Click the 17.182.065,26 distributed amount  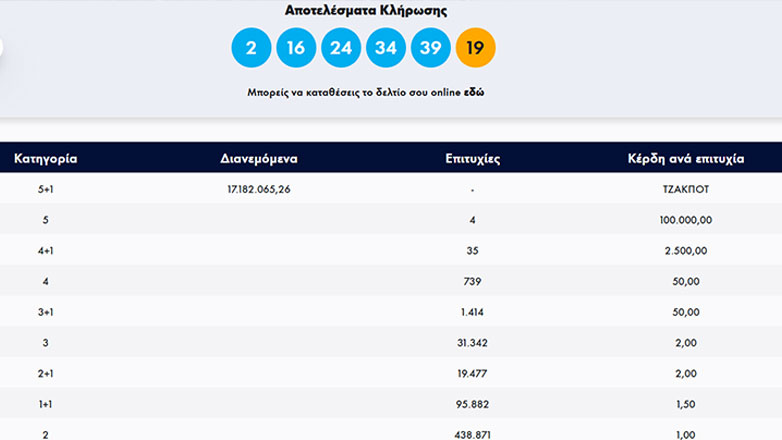pyautogui.click(x=258, y=188)
